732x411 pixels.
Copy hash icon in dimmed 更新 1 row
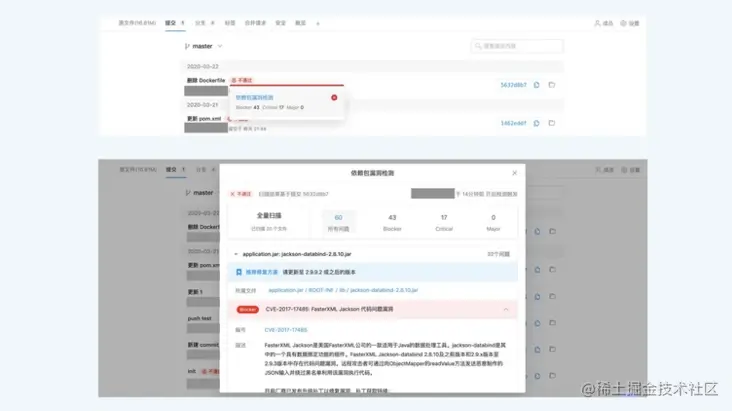[x=537, y=296]
